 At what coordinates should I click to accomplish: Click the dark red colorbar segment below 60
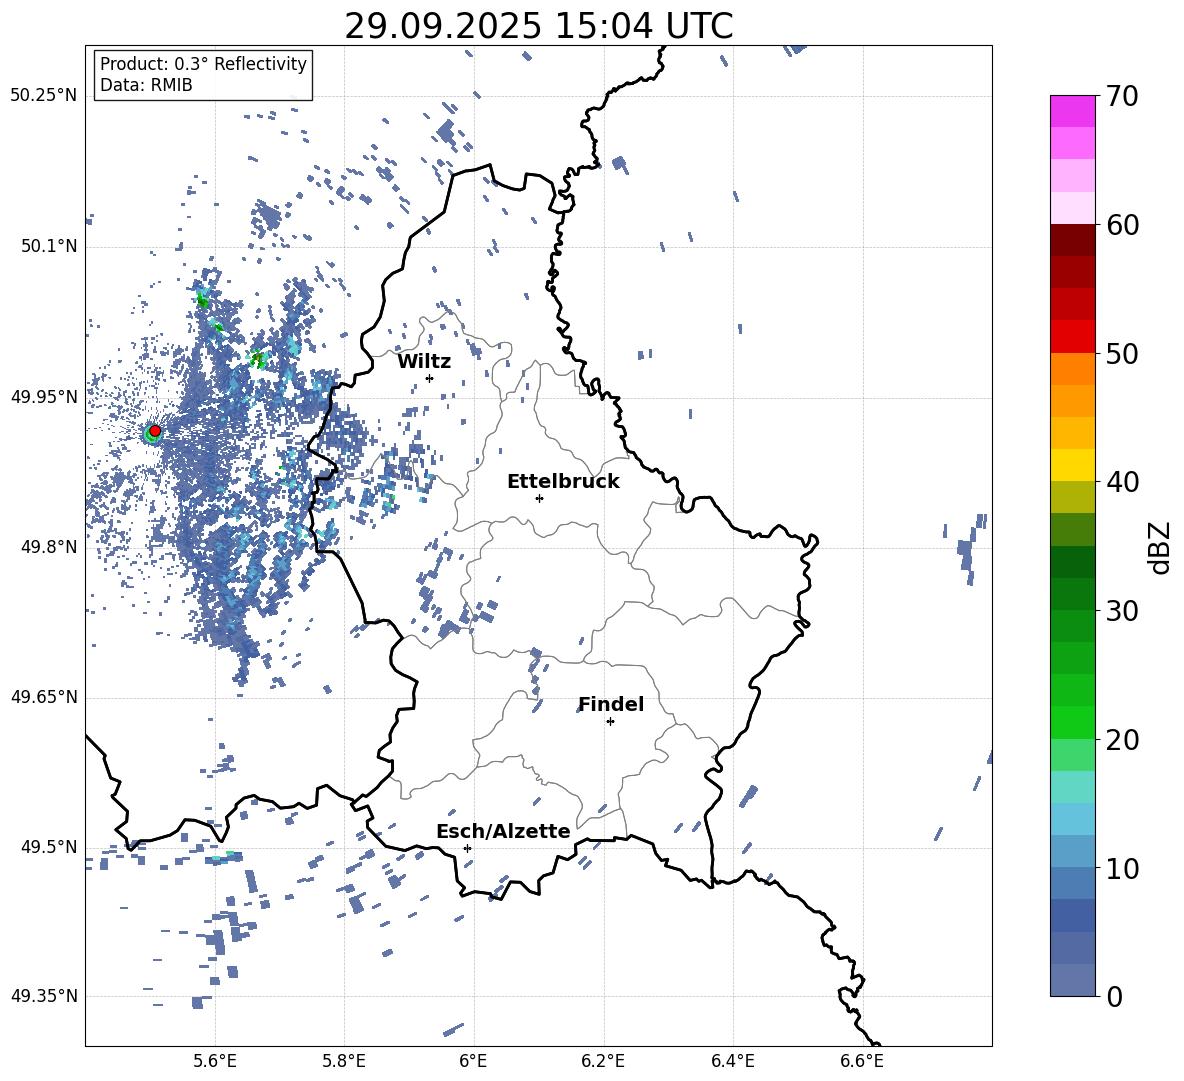[x=1072, y=240]
